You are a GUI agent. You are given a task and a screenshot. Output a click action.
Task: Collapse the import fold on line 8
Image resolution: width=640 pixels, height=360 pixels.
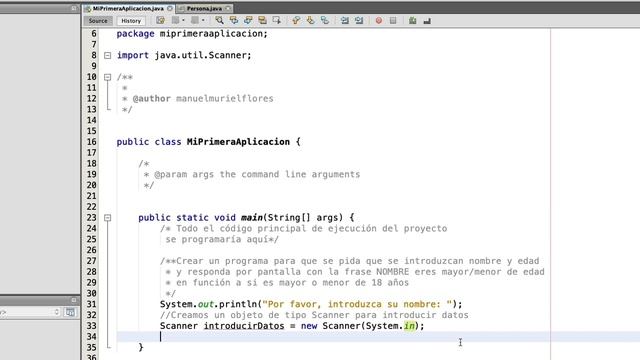(x=107, y=56)
